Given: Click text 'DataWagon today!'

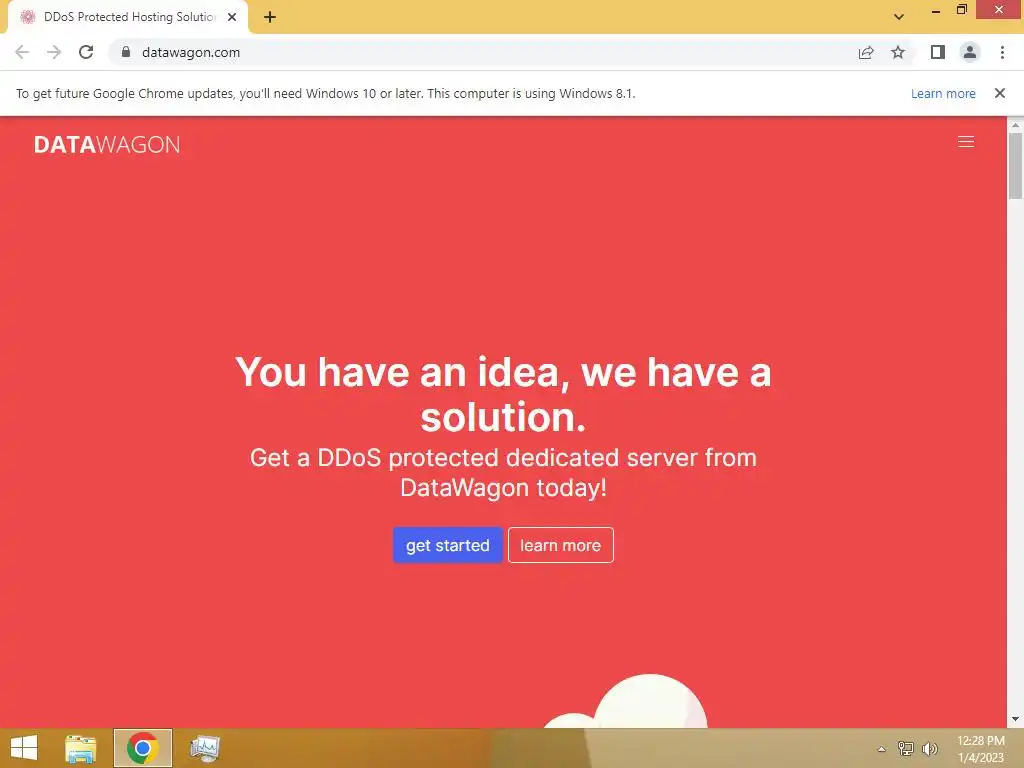Looking at the screenshot, I should [503, 488].
